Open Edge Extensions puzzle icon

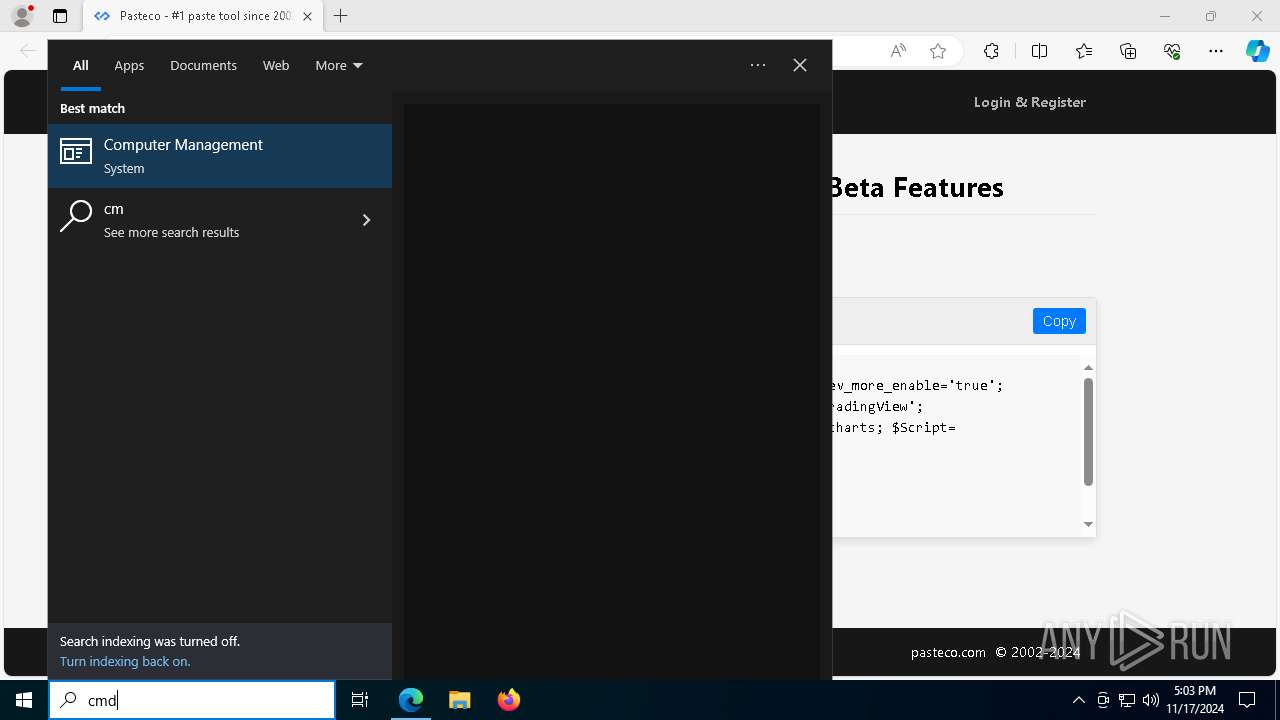[991, 51]
